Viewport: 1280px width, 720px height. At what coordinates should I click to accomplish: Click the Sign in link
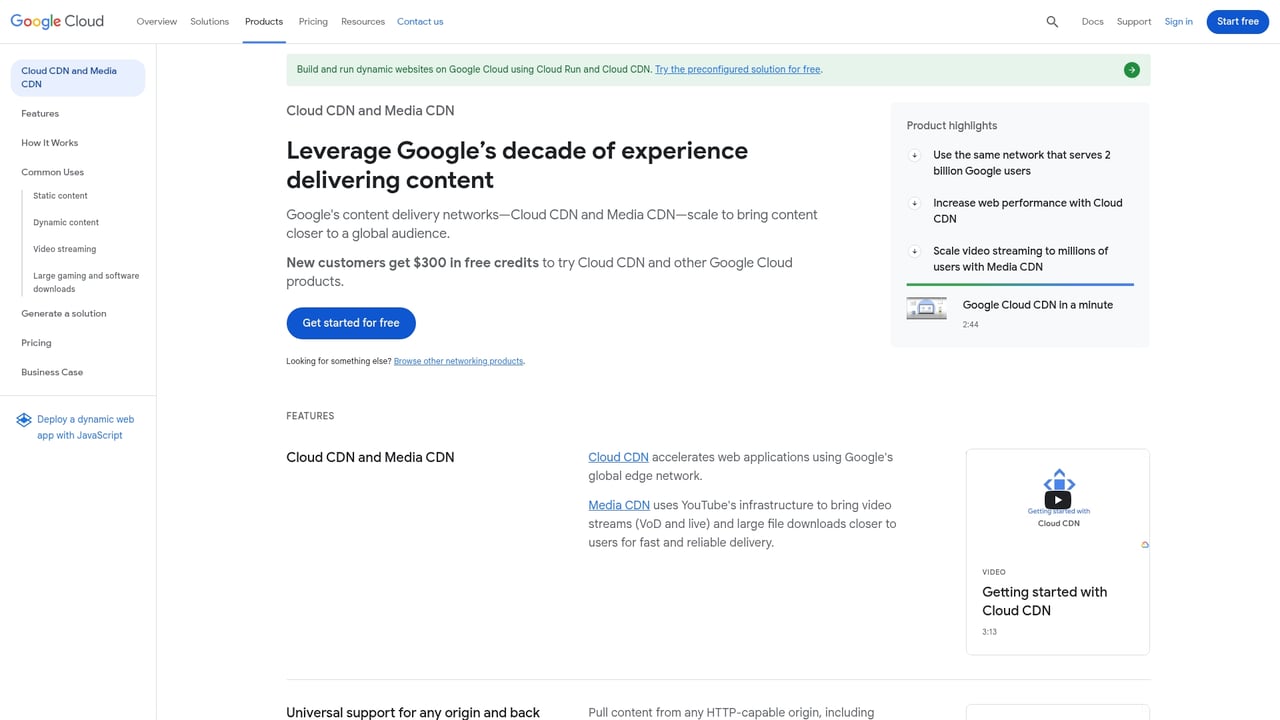tap(1178, 21)
